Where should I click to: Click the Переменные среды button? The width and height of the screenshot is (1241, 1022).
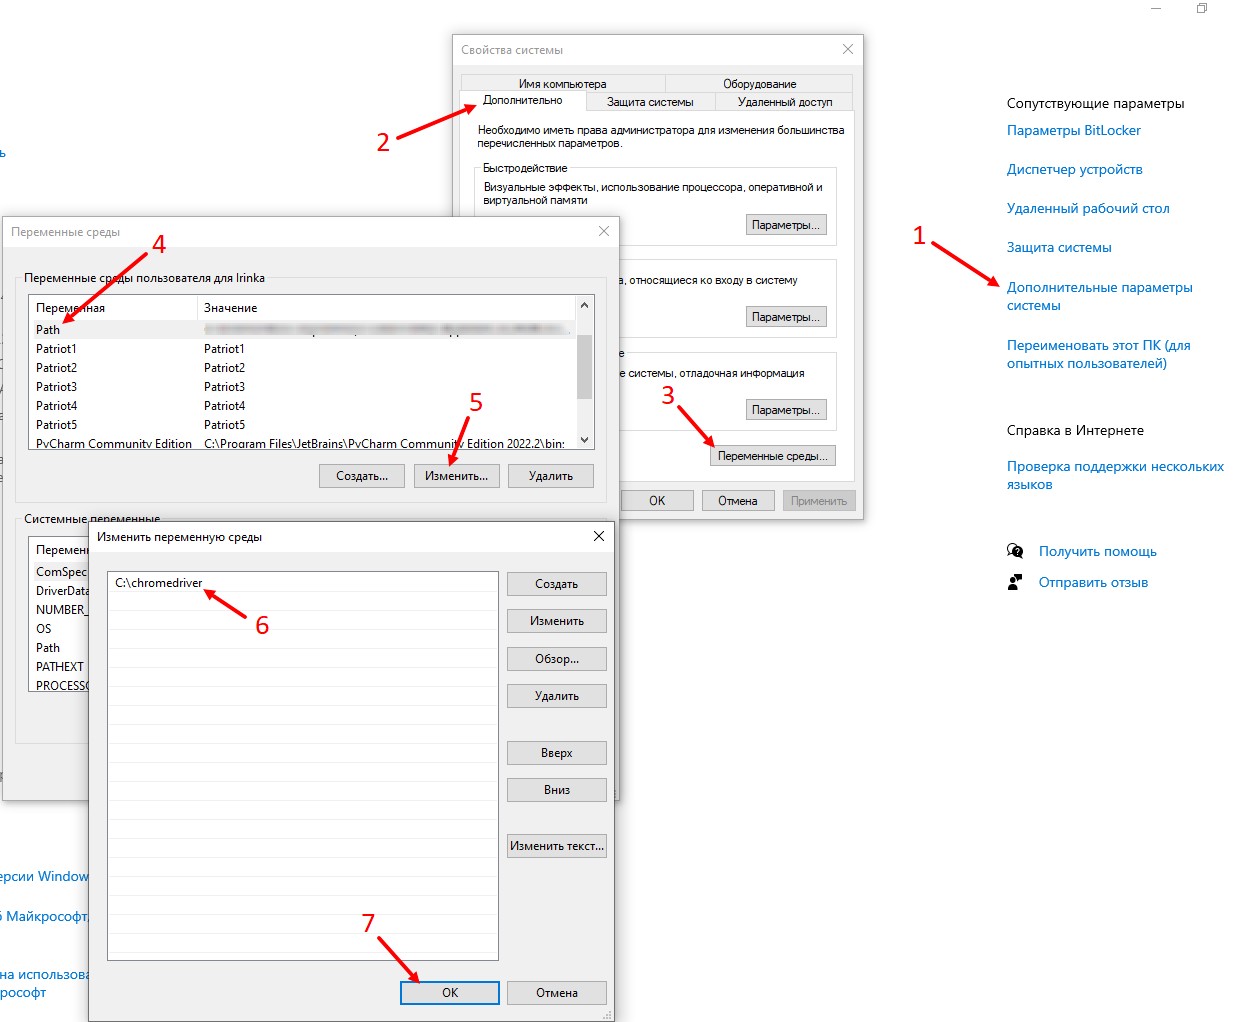point(772,456)
